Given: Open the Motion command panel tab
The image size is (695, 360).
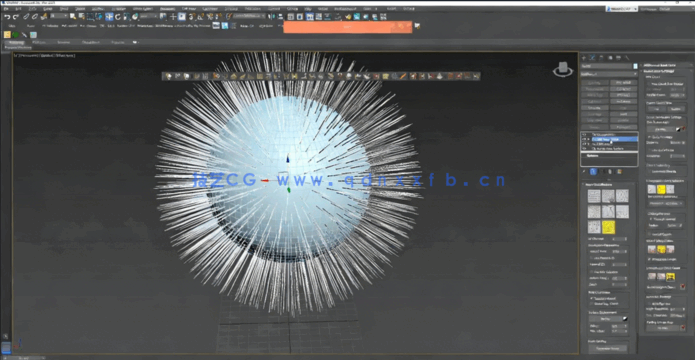Looking at the screenshot, I should click(610, 58).
